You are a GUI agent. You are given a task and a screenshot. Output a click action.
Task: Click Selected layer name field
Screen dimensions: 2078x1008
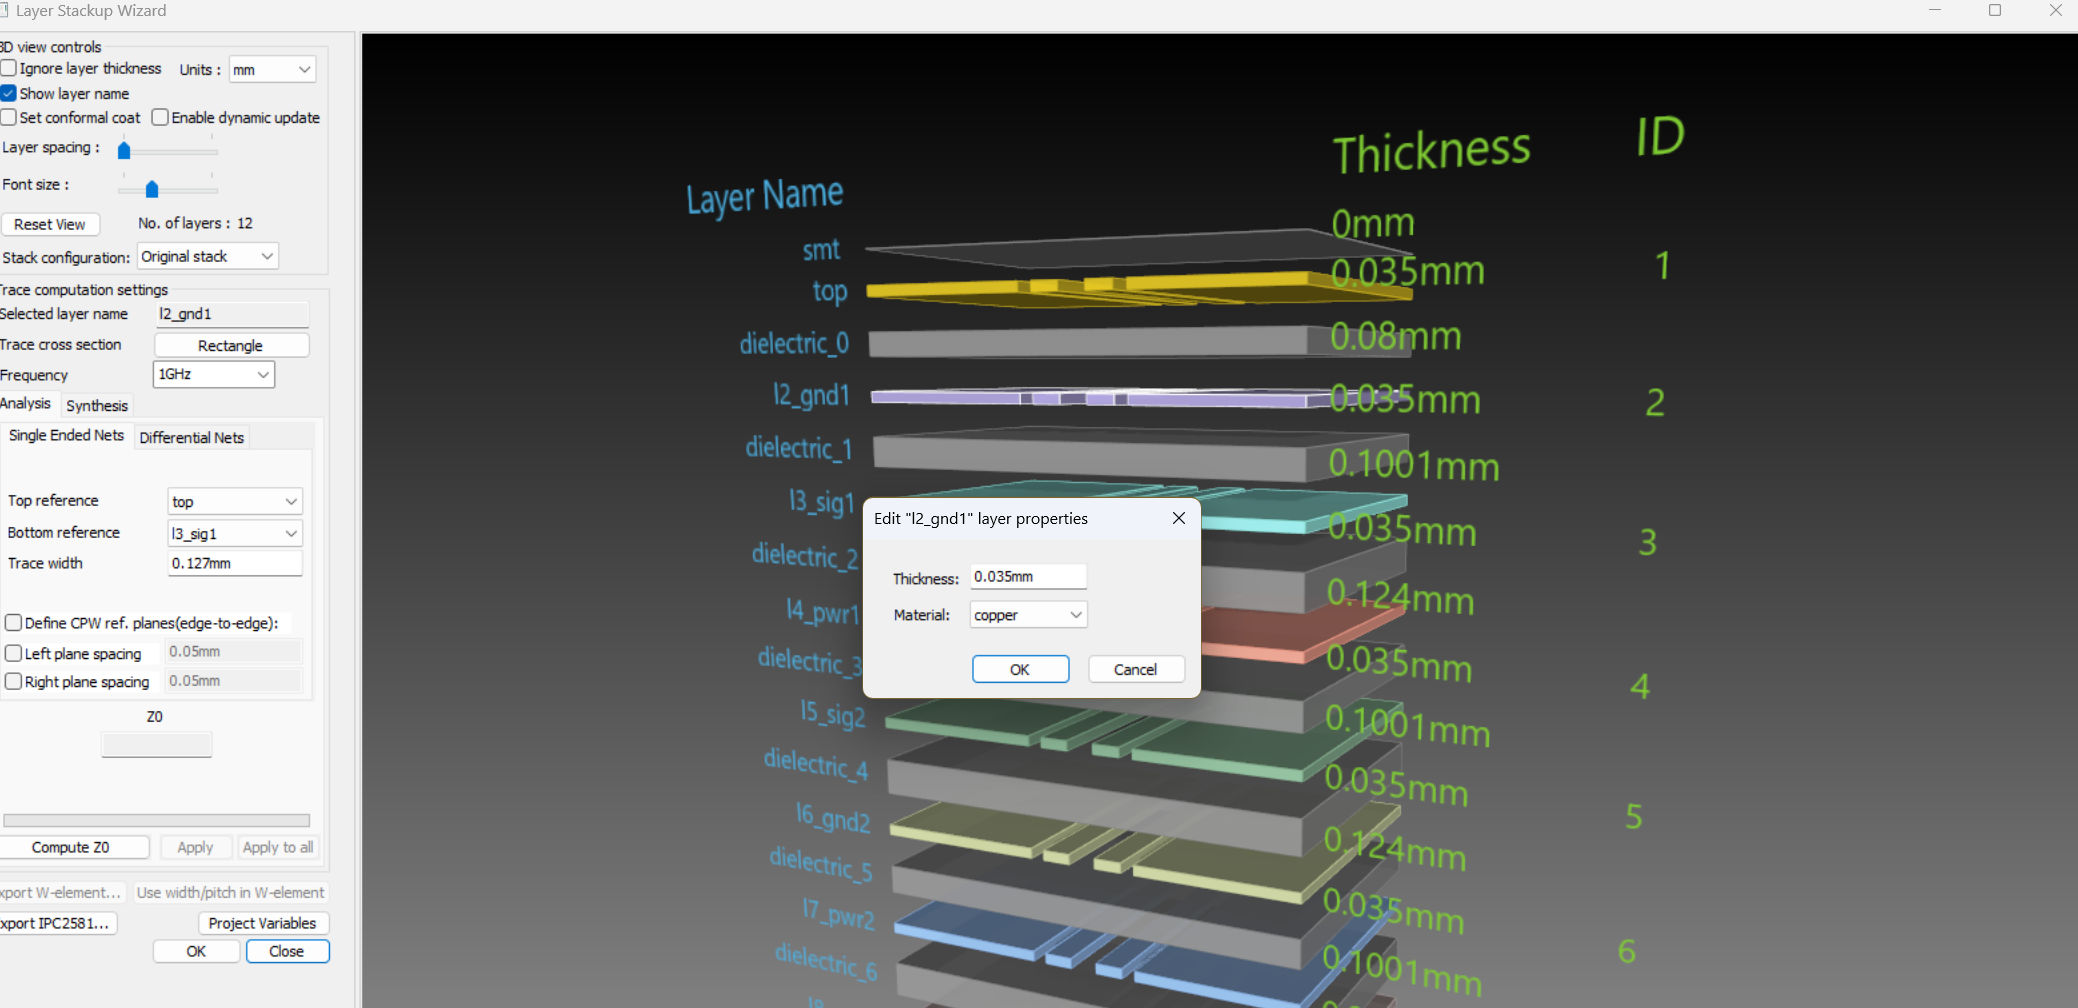click(232, 314)
